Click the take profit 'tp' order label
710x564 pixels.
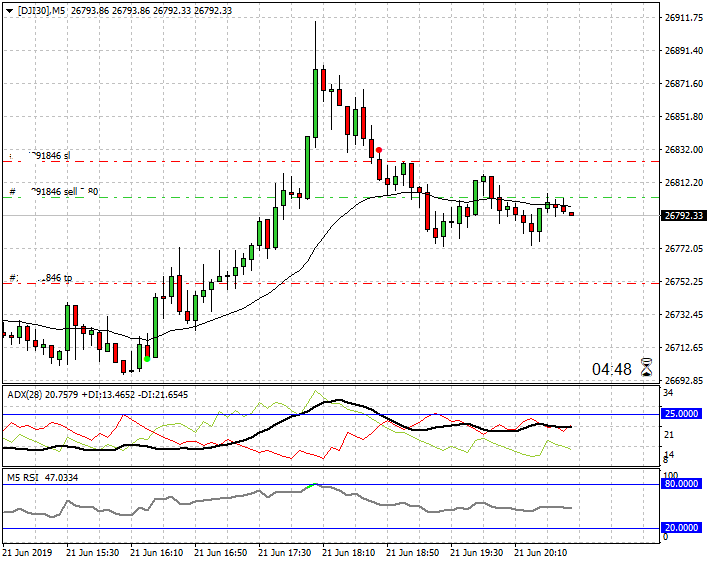pos(41,277)
